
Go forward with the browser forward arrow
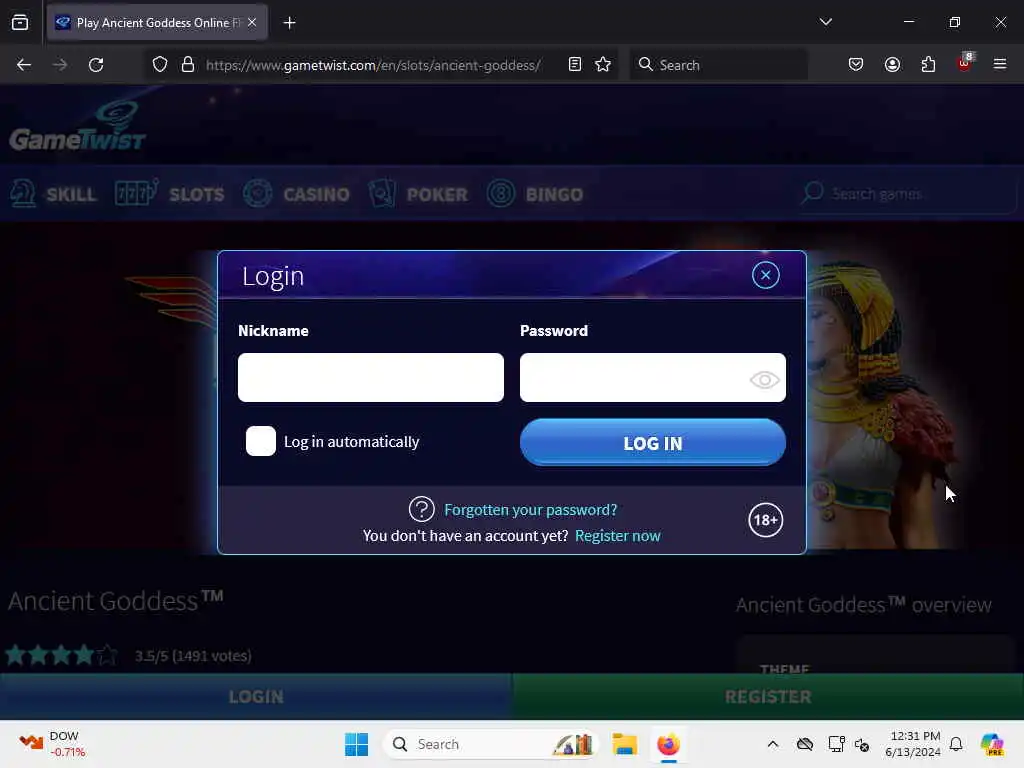(59, 65)
